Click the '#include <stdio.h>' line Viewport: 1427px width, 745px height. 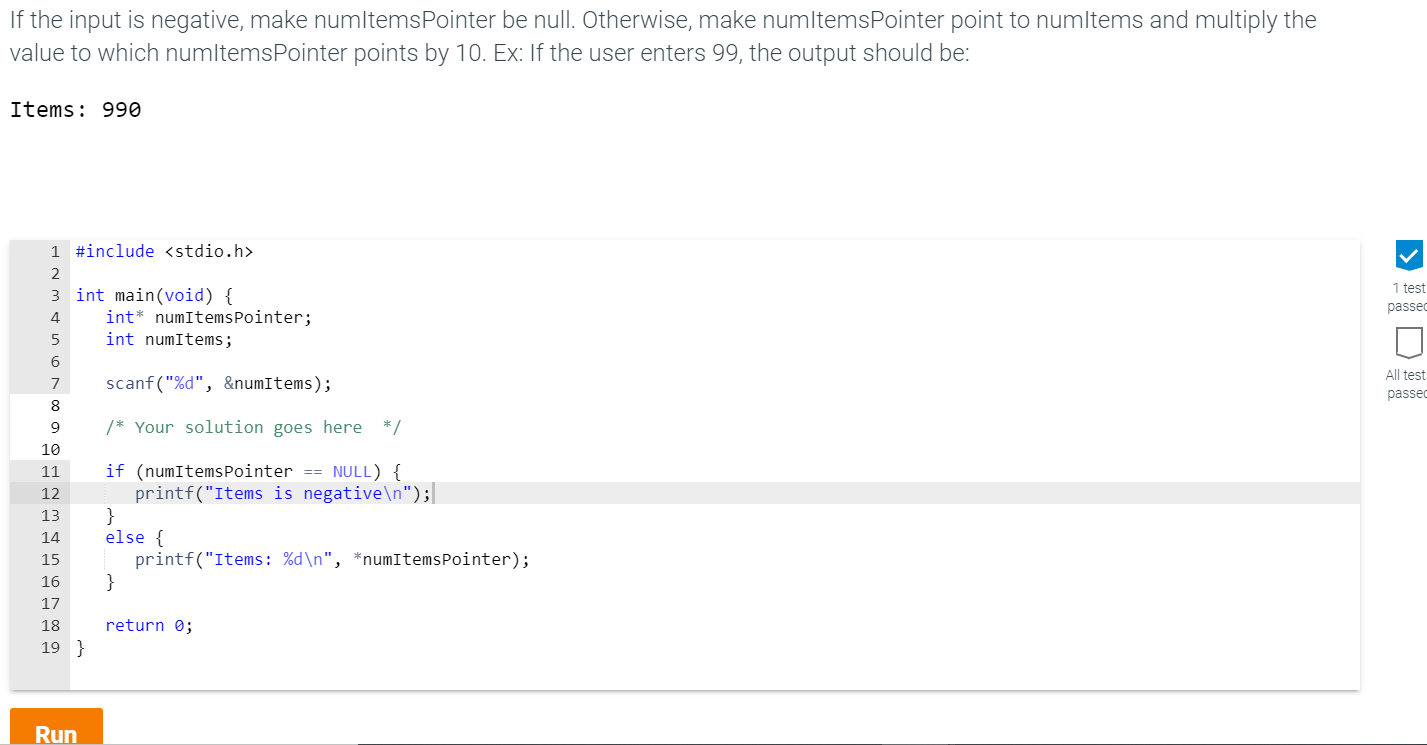click(165, 251)
